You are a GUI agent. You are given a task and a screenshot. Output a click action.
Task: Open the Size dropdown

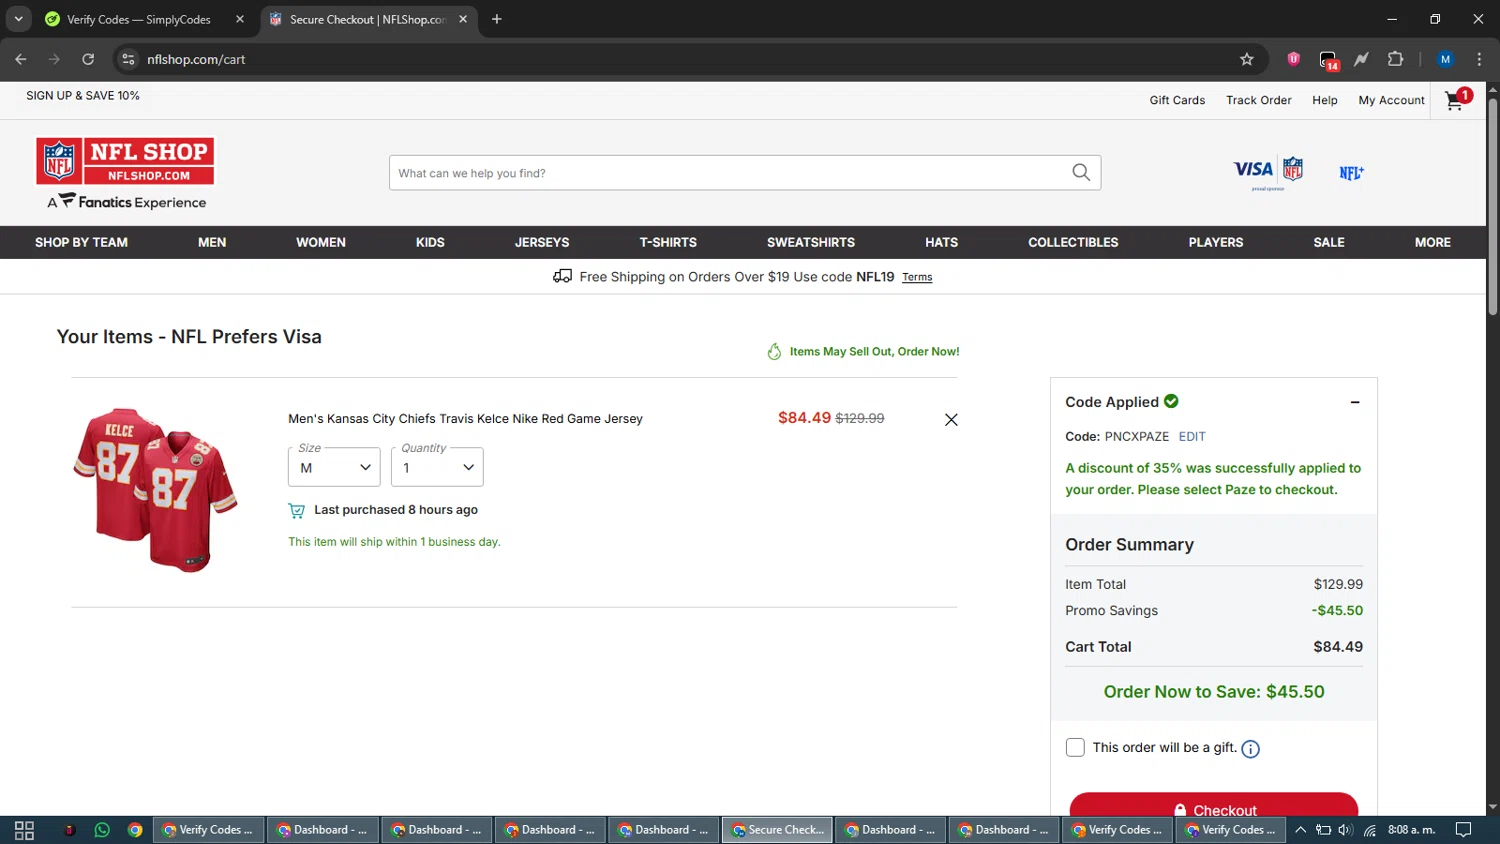(x=334, y=467)
